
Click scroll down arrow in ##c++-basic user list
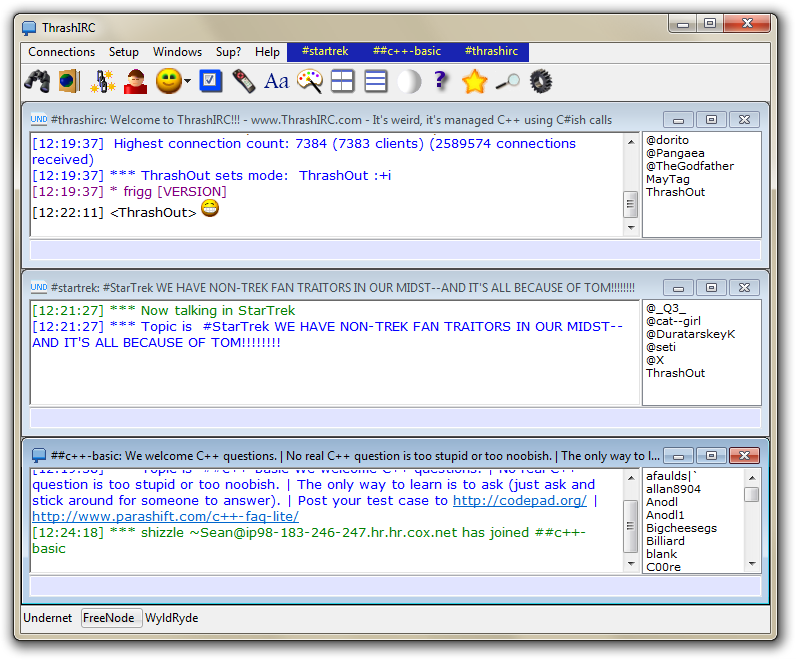point(752,564)
